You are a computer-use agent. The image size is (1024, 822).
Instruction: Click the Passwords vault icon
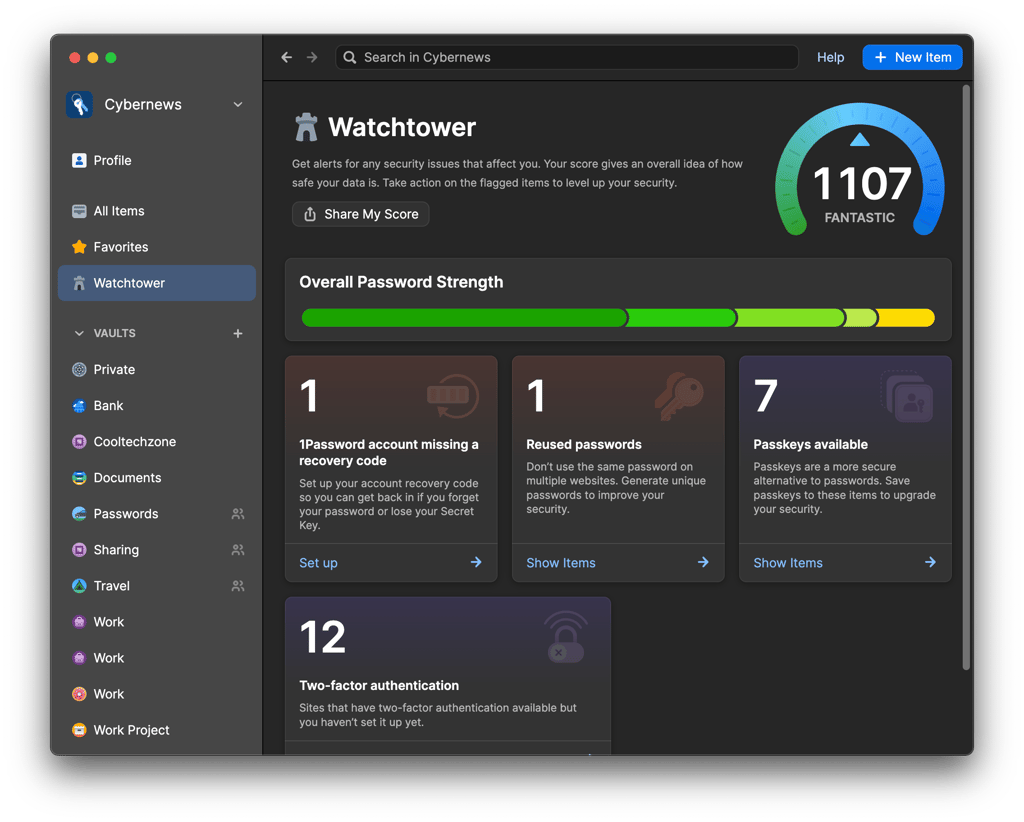79,514
